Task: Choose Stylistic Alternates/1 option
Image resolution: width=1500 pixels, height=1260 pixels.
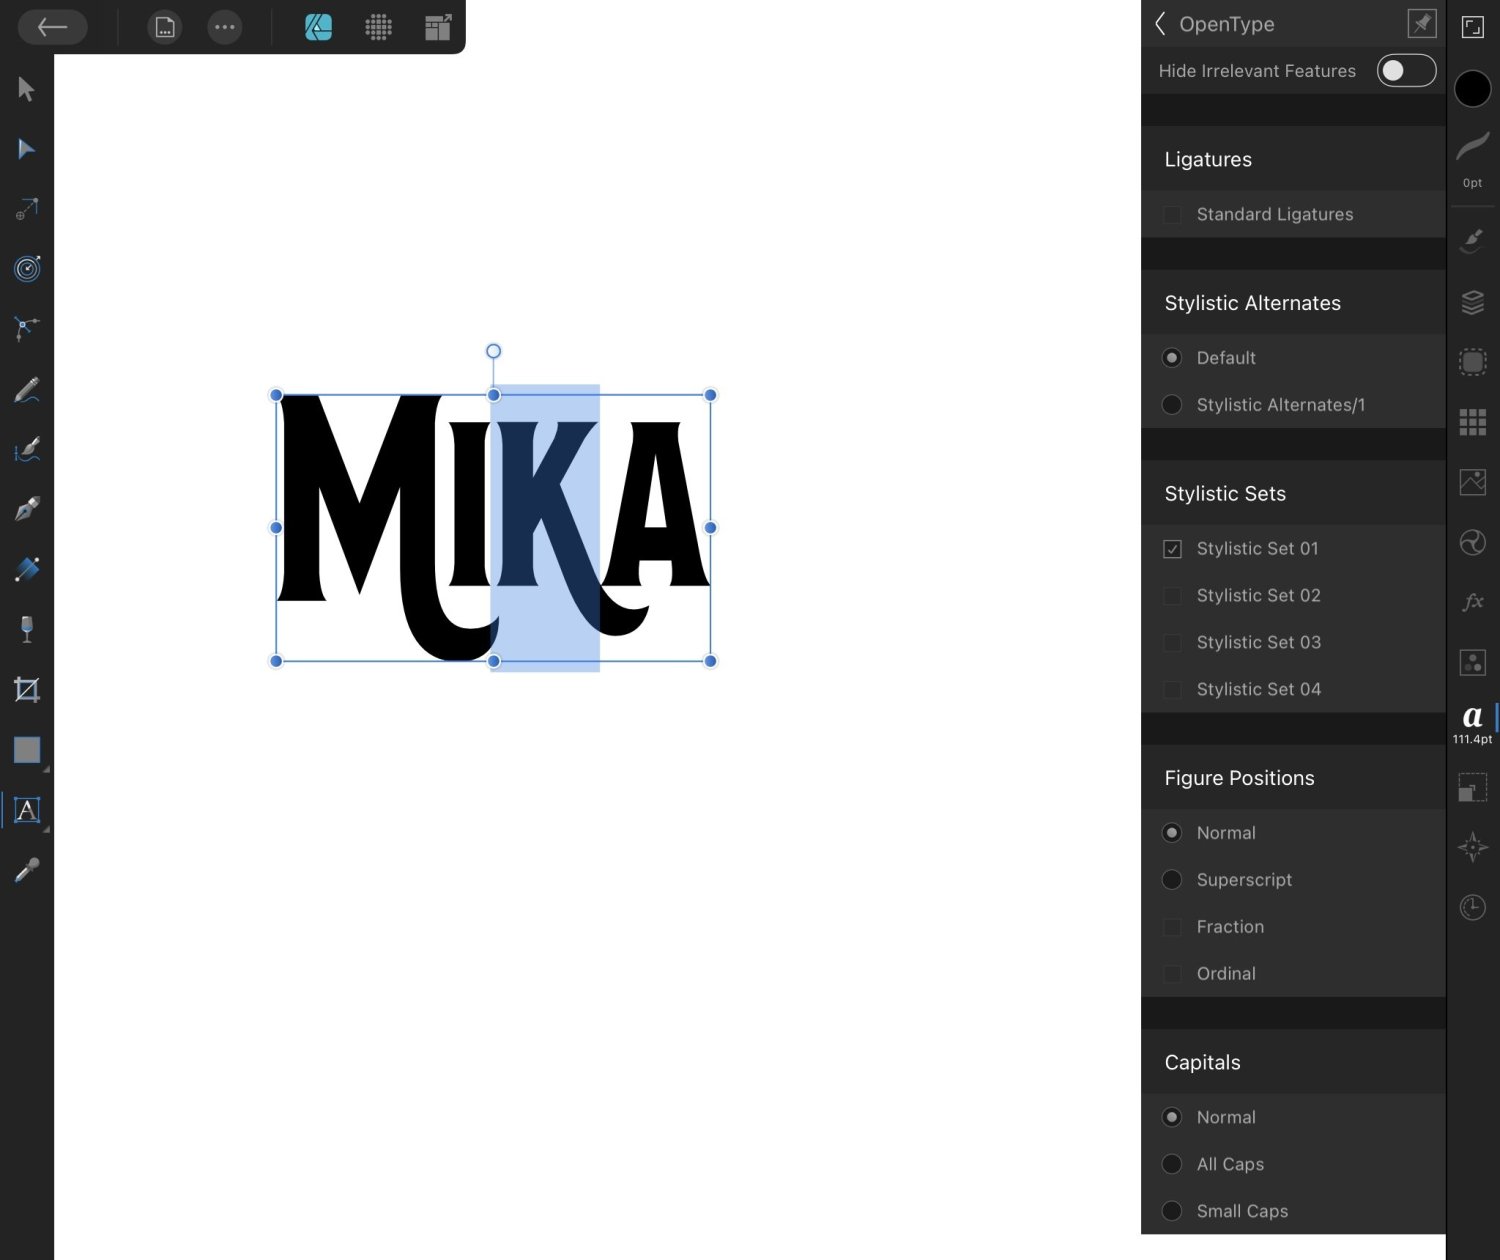Action: [1172, 405]
